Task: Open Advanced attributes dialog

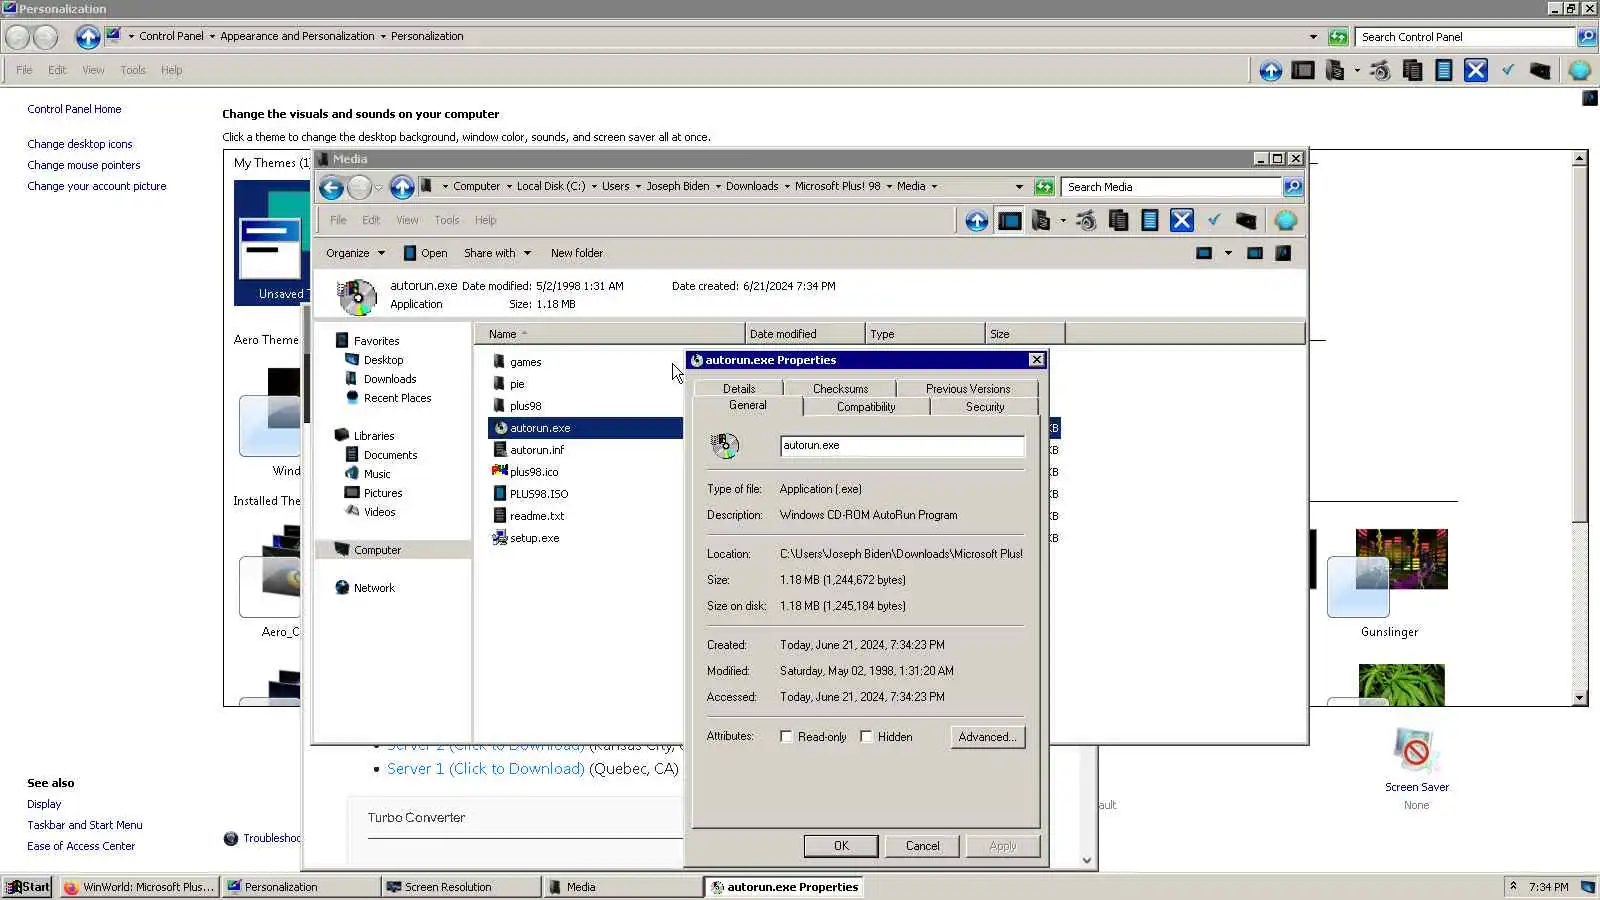Action: click(987, 737)
